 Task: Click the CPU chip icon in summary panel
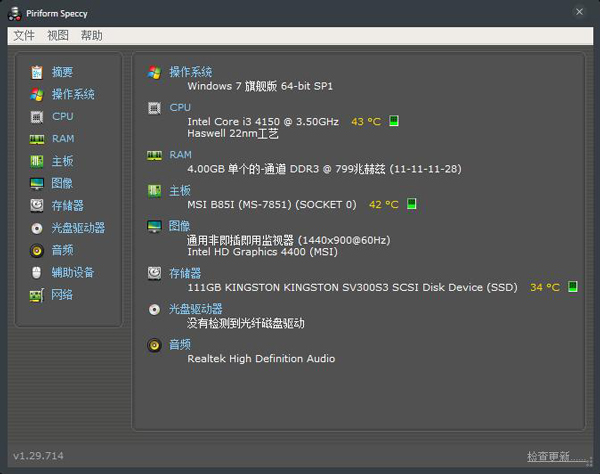tap(154, 108)
